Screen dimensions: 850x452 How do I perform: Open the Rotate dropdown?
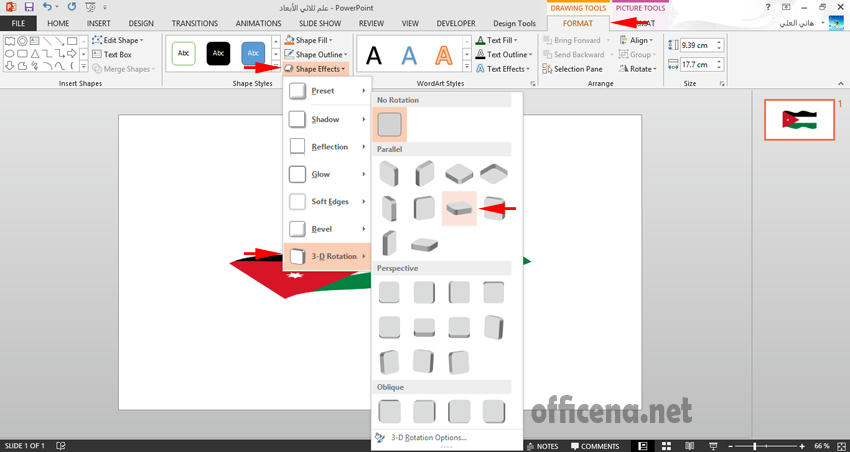pyautogui.click(x=638, y=69)
